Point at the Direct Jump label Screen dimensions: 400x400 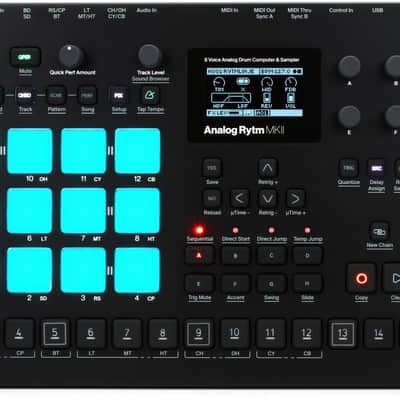coord(272,239)
